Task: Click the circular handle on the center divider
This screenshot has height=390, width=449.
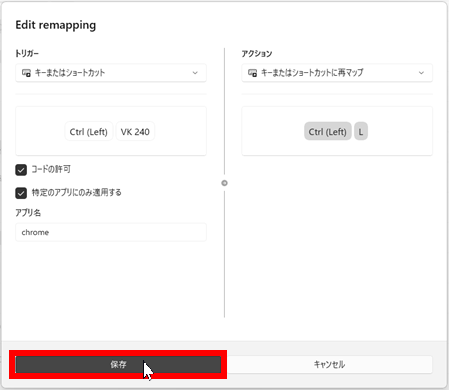Action: 224,183
